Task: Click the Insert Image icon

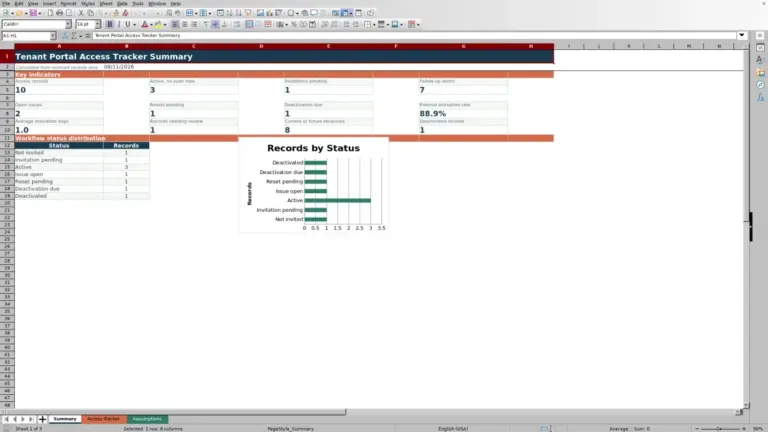Action: pyautogui.click(x=260, y=13)
